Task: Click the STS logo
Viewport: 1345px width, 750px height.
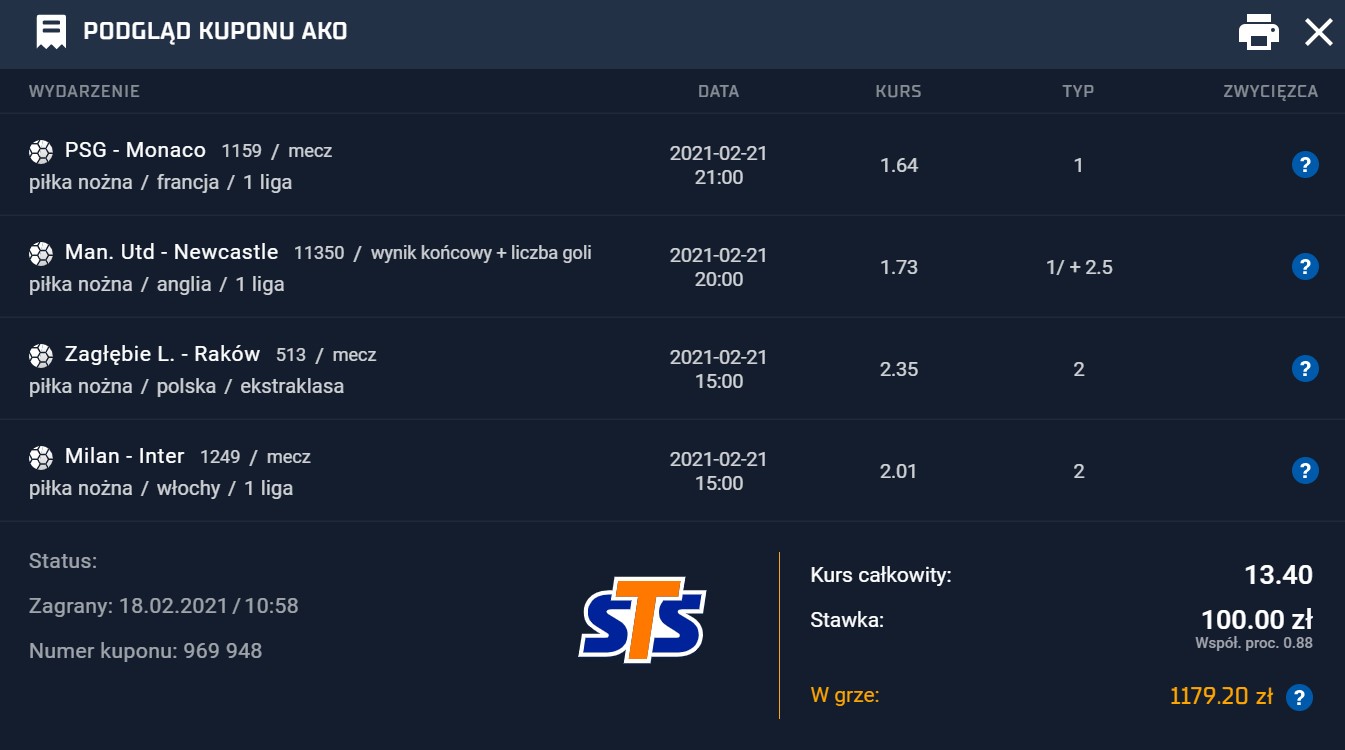Action: (642, 620)
